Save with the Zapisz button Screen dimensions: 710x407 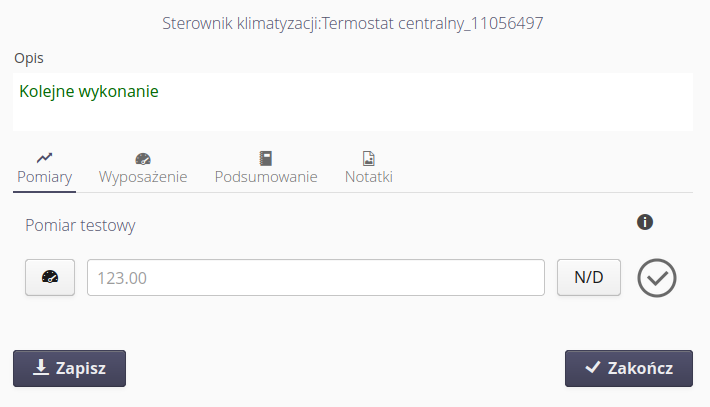(69, 367)
